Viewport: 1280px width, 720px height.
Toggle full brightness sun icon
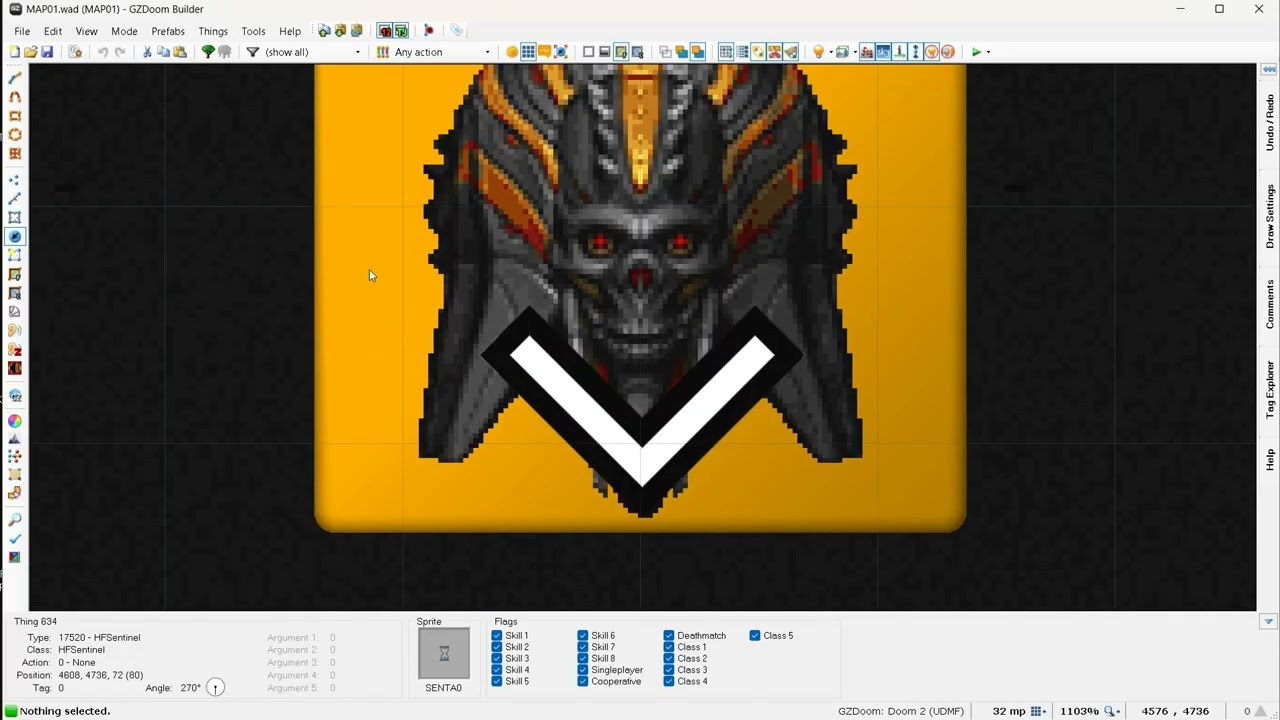click(x=512, y=52)
